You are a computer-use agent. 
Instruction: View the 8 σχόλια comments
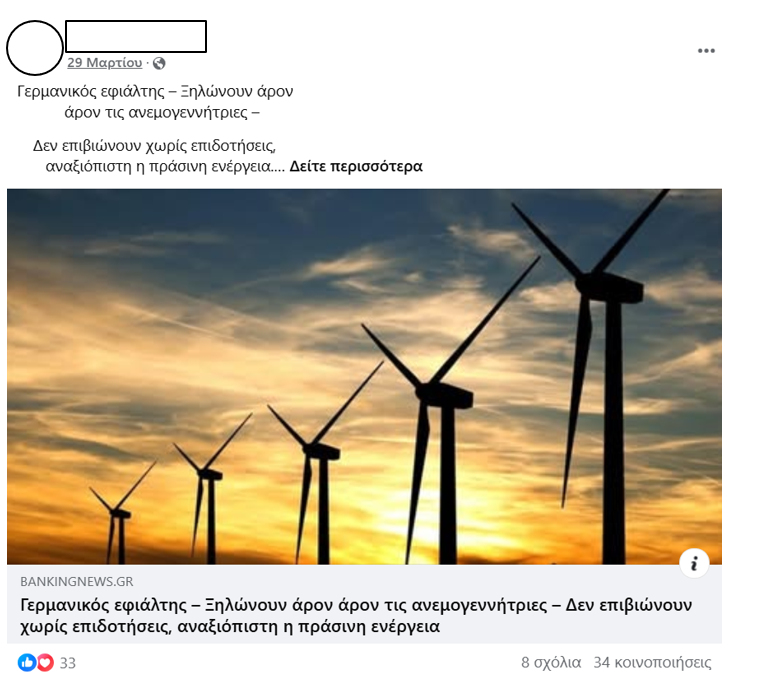click(551, 663)
